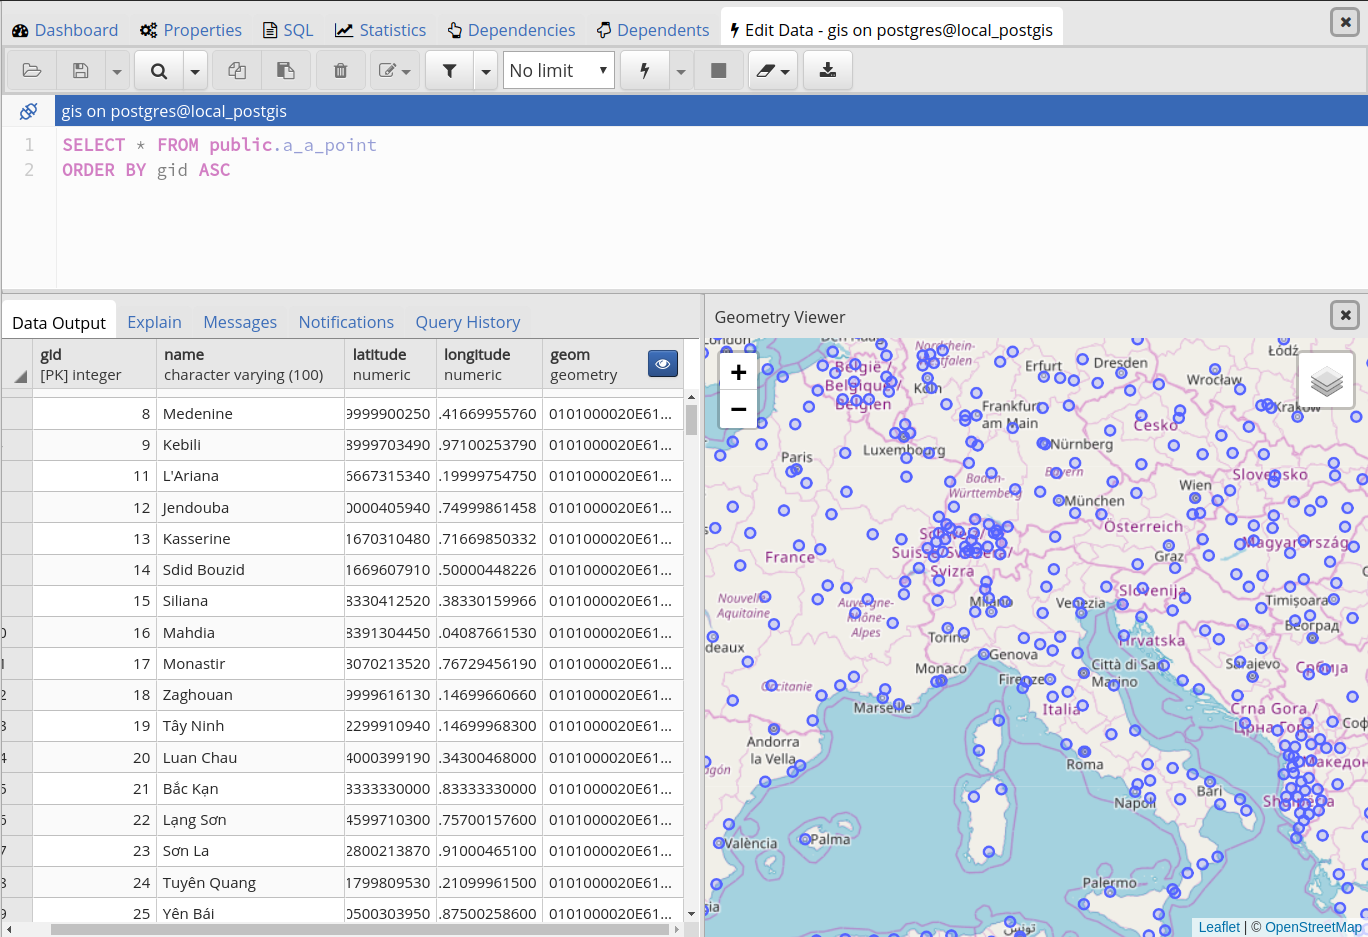Open the map layers control
The height and width of the screenshot is (937, 1368).
click(x=1326, y=381)
